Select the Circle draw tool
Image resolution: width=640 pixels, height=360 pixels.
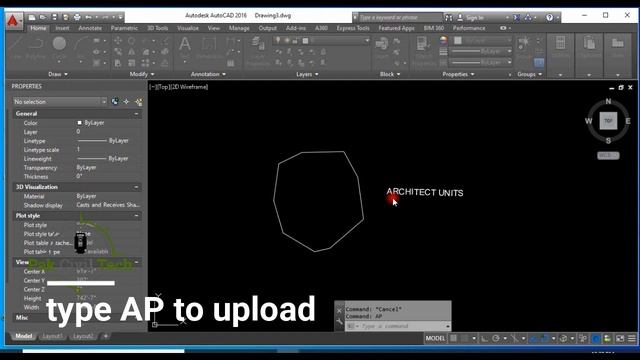[x=59, y=44]
